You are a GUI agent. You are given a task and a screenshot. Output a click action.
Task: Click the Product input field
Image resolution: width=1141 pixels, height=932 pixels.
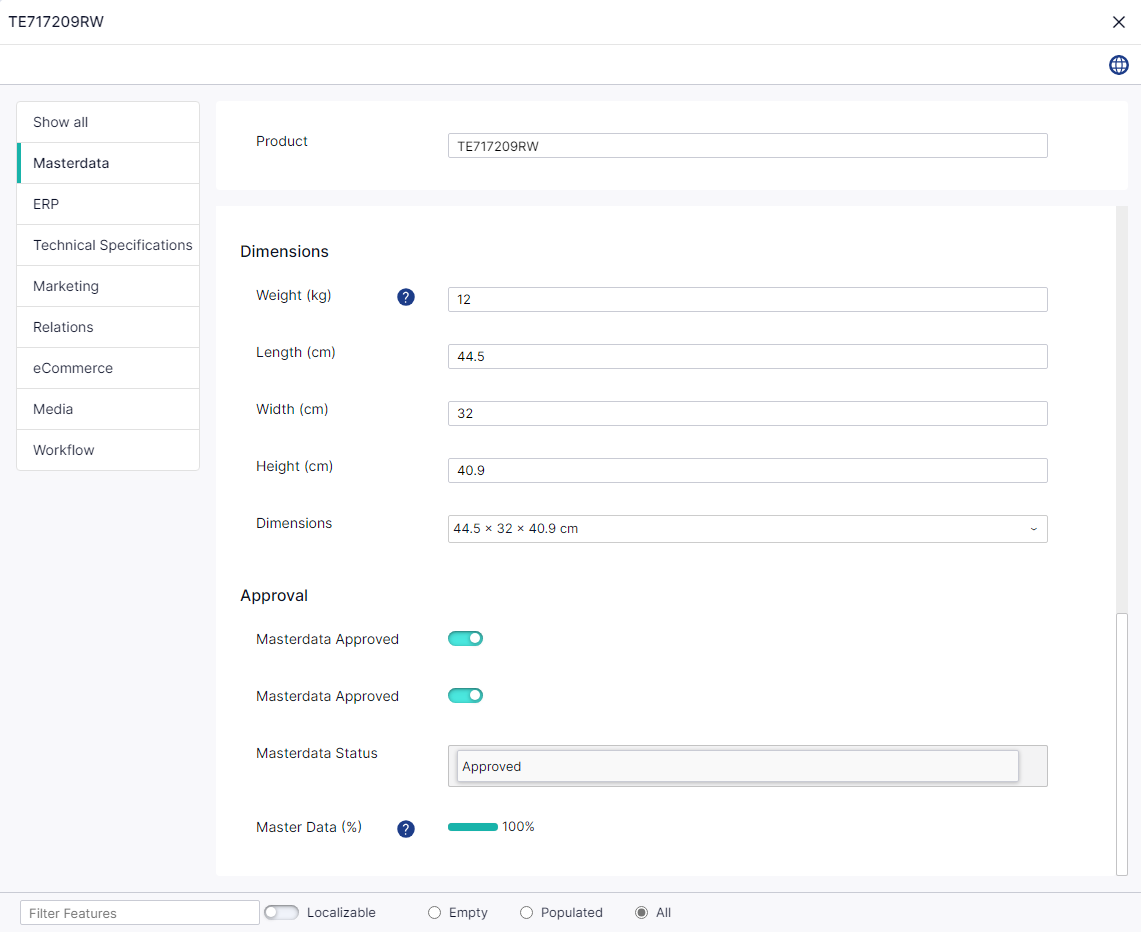pyautogui.click(x=747, y=146)
